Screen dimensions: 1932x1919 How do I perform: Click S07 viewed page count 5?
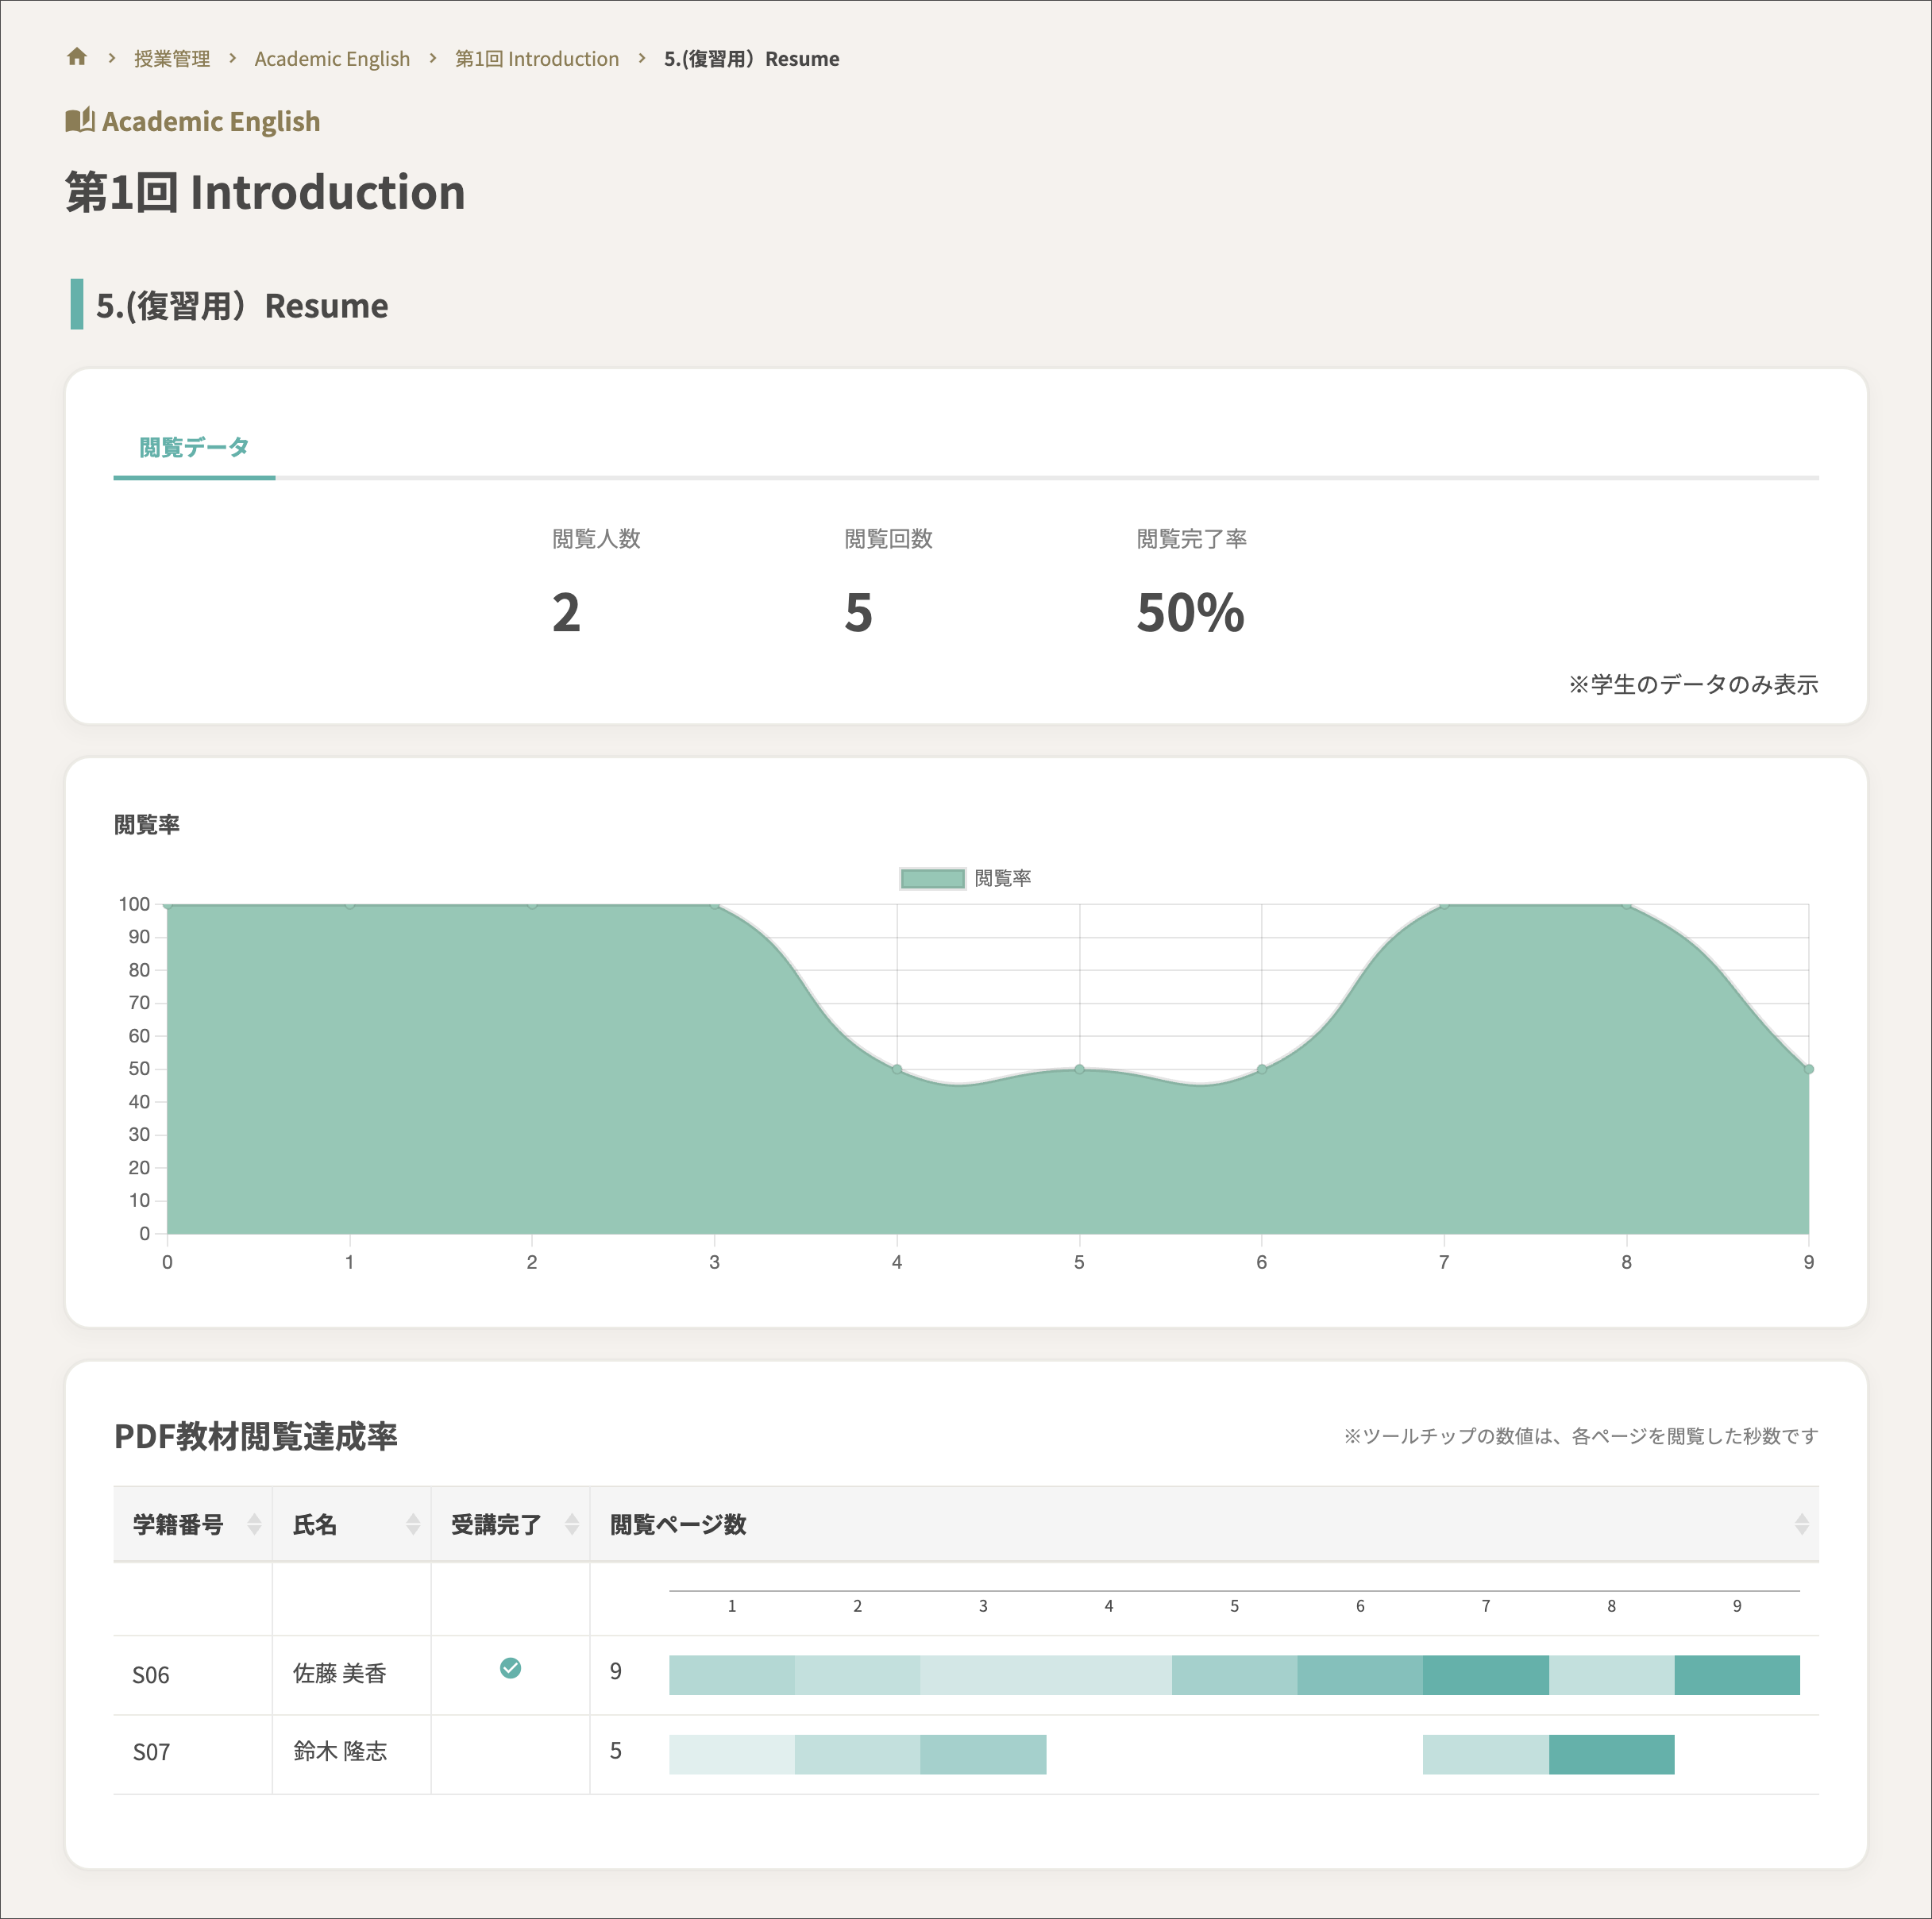click(615, 1750)
